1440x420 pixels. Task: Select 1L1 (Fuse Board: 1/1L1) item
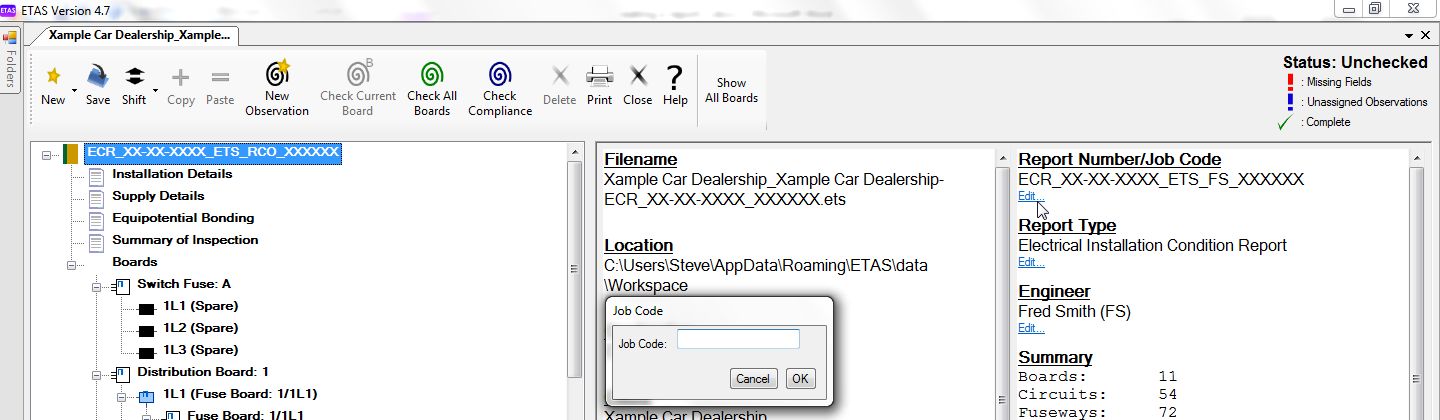[x=240, y=394]
